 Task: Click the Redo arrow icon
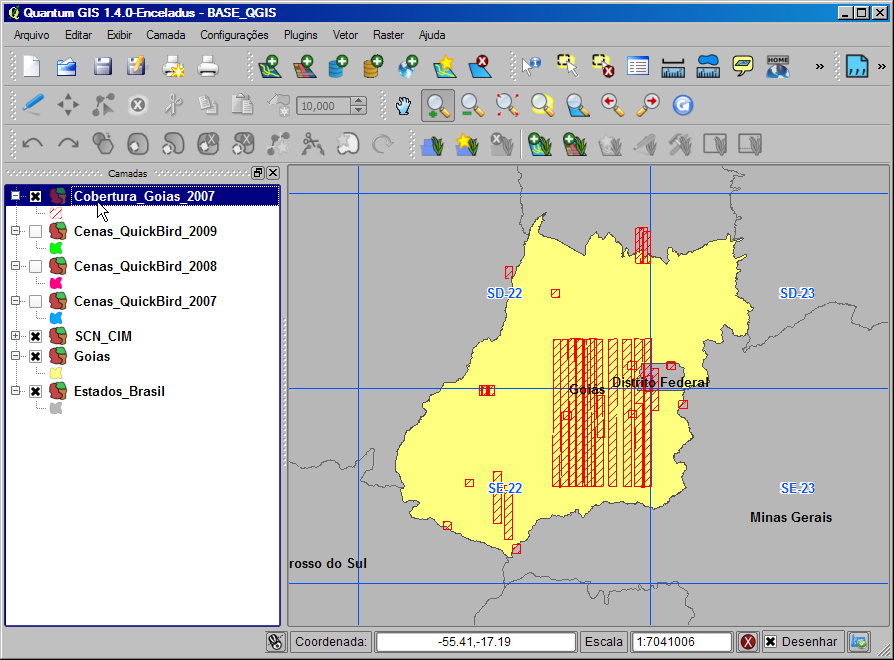pos(68,144)
